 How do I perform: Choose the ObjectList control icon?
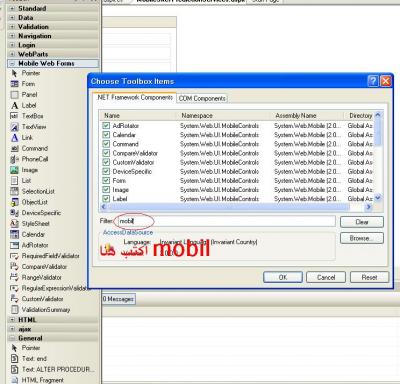14,202
